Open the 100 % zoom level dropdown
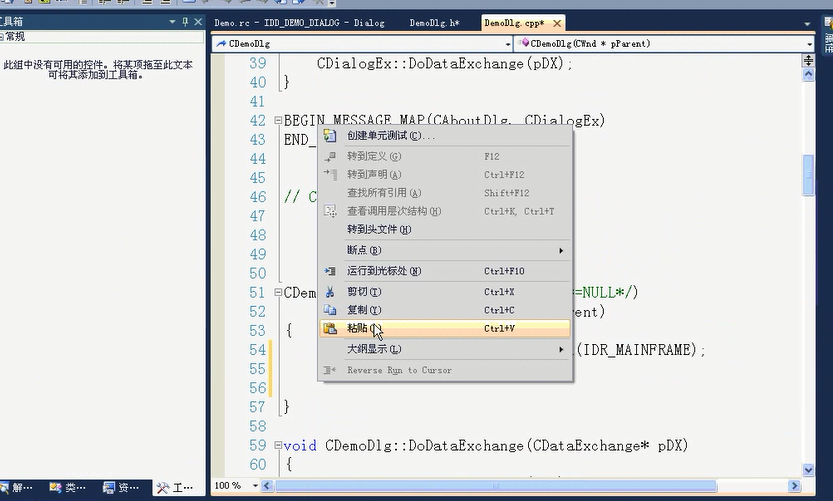This screenshot has height=501, width=833. 255,486
